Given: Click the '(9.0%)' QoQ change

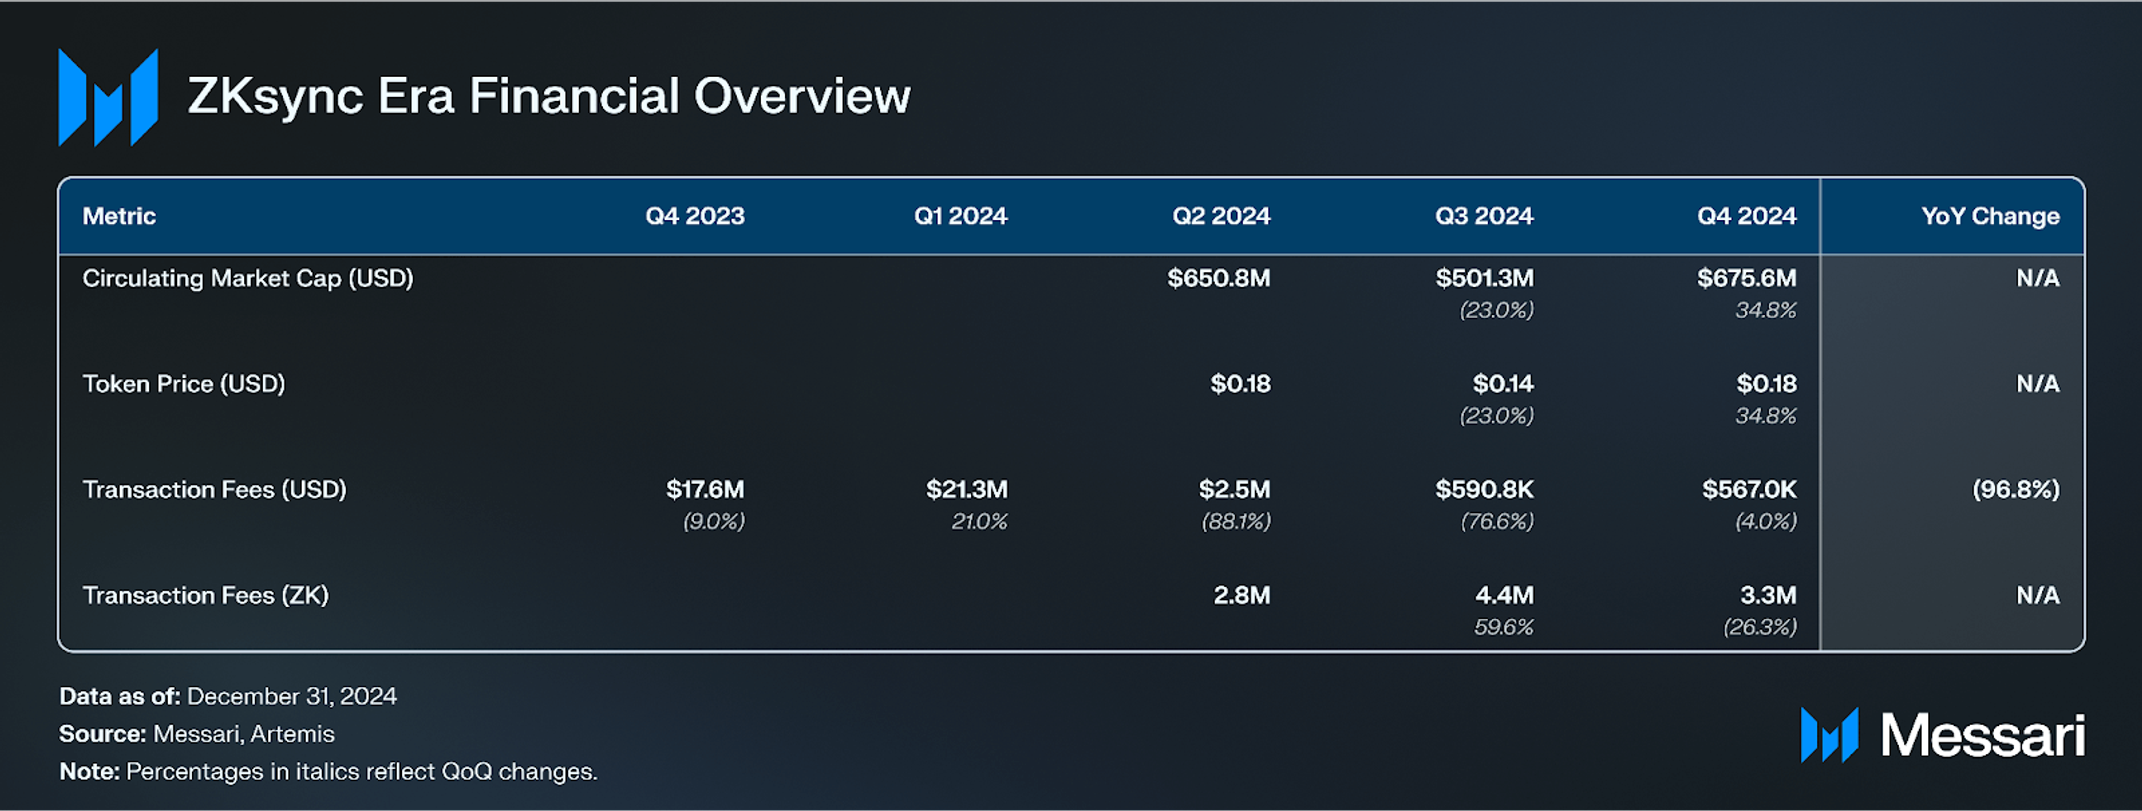Looking at the screenshot, I should [714, 522].
